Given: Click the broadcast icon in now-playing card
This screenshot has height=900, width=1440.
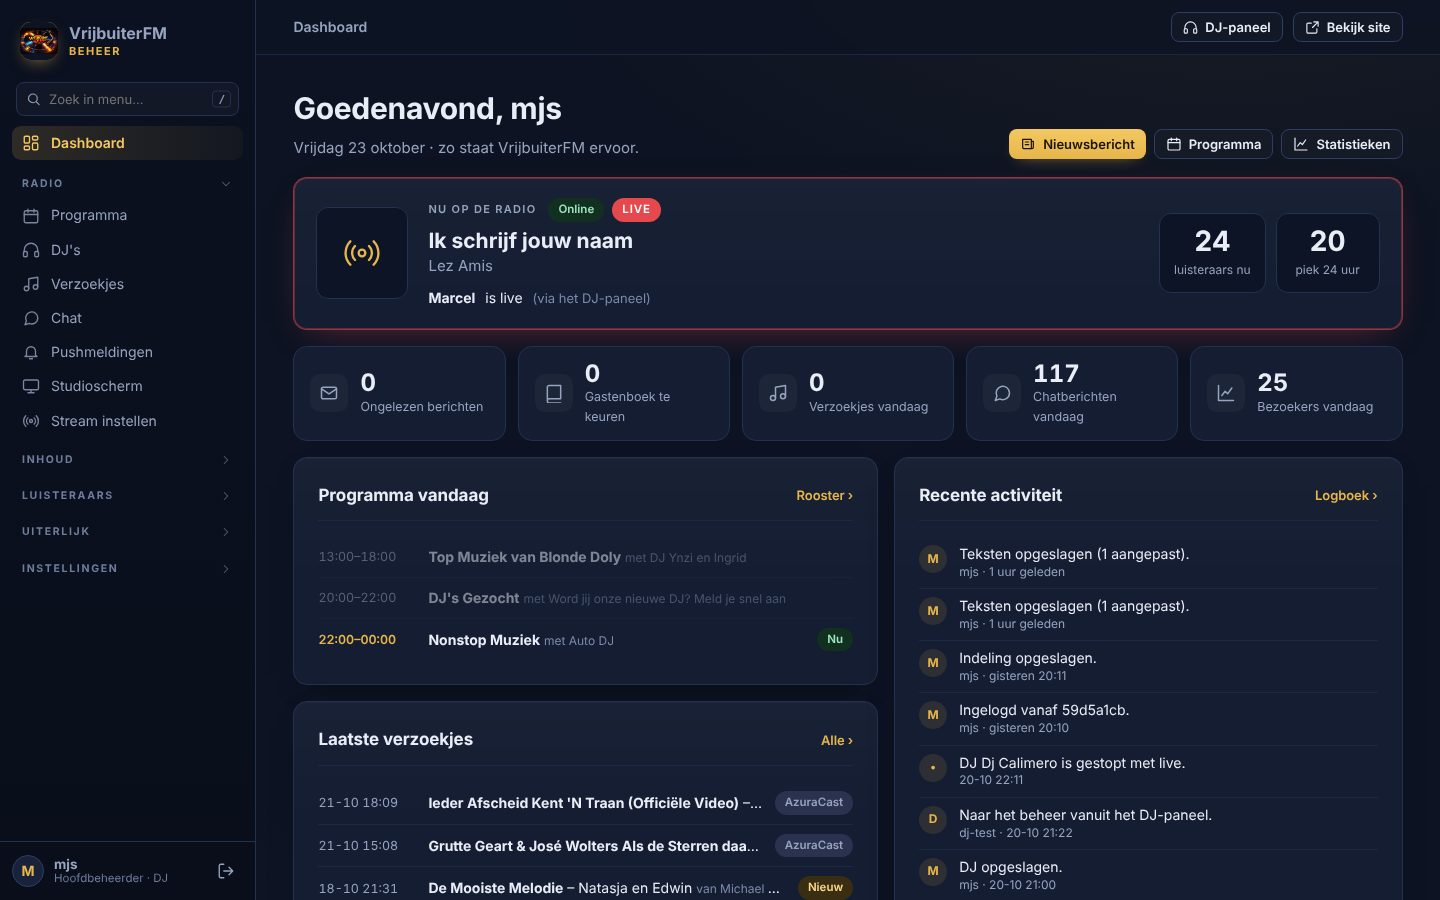Looking at the screenshot, I should click(362, 253).
